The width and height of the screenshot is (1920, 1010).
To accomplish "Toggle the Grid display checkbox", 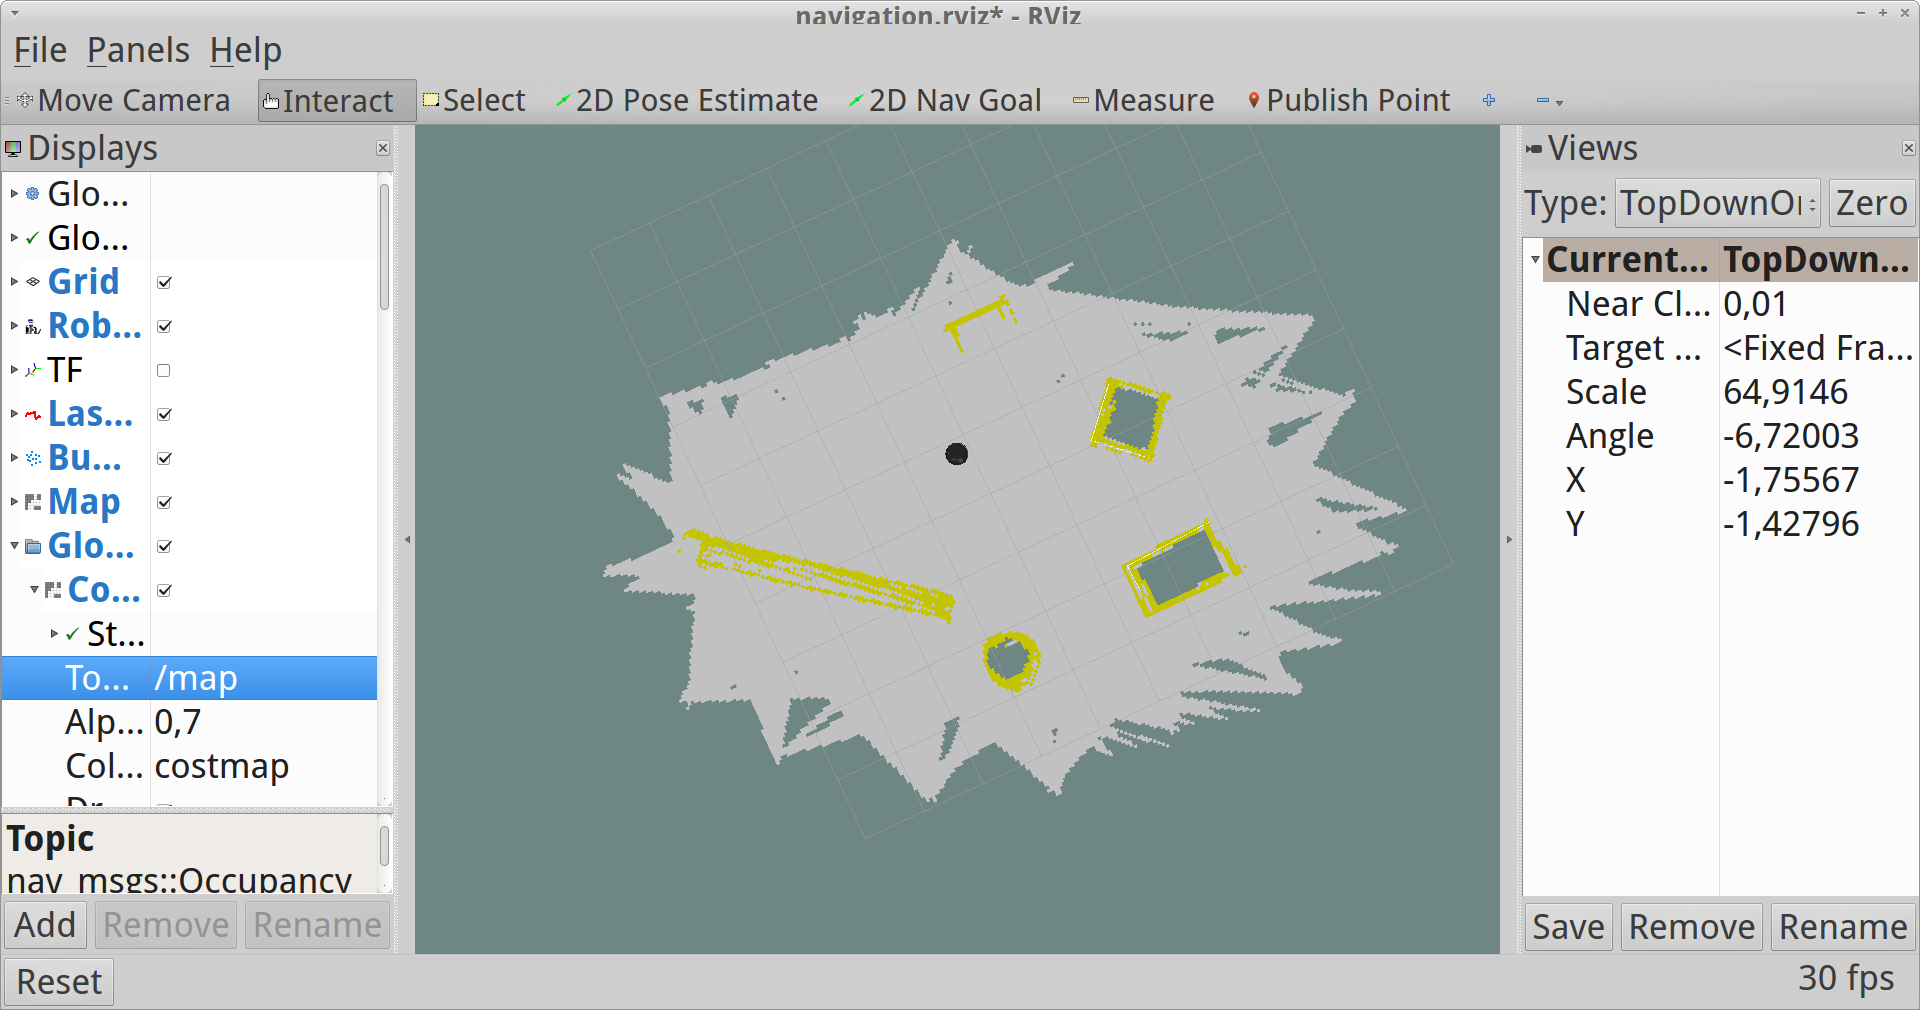I will click(164, 283).
